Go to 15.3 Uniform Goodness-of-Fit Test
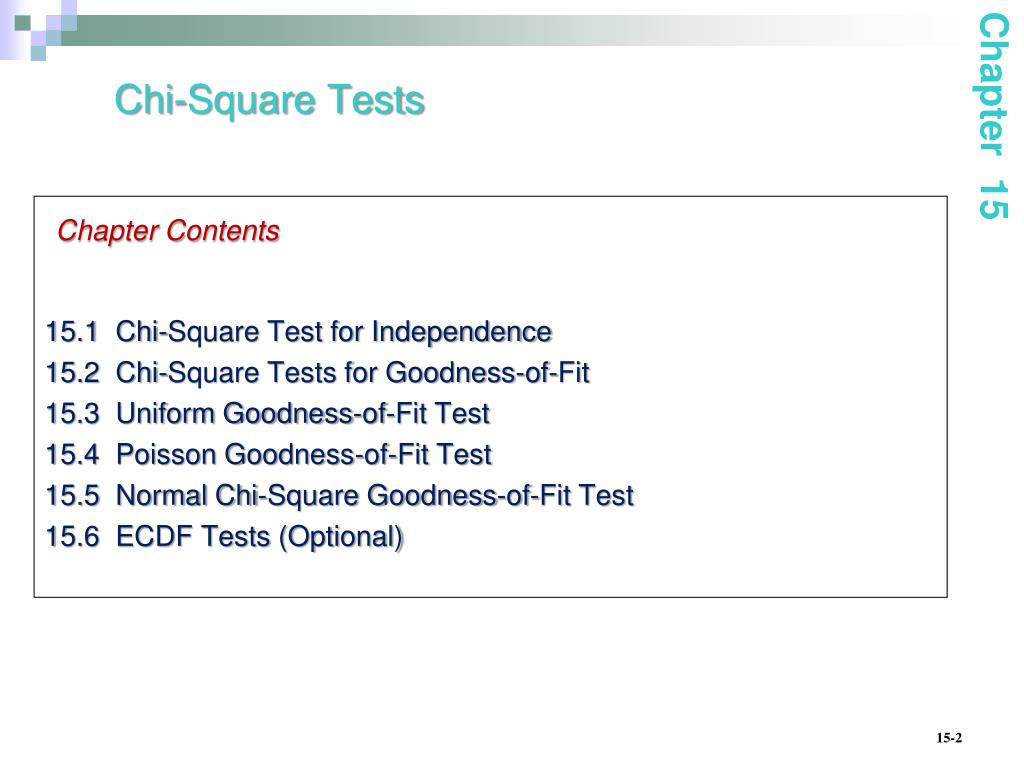 click(x=268, y=413)
